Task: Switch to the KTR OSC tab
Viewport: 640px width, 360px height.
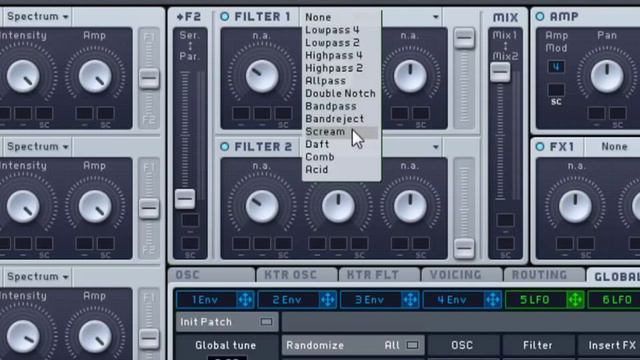Action: click(297, 275)
